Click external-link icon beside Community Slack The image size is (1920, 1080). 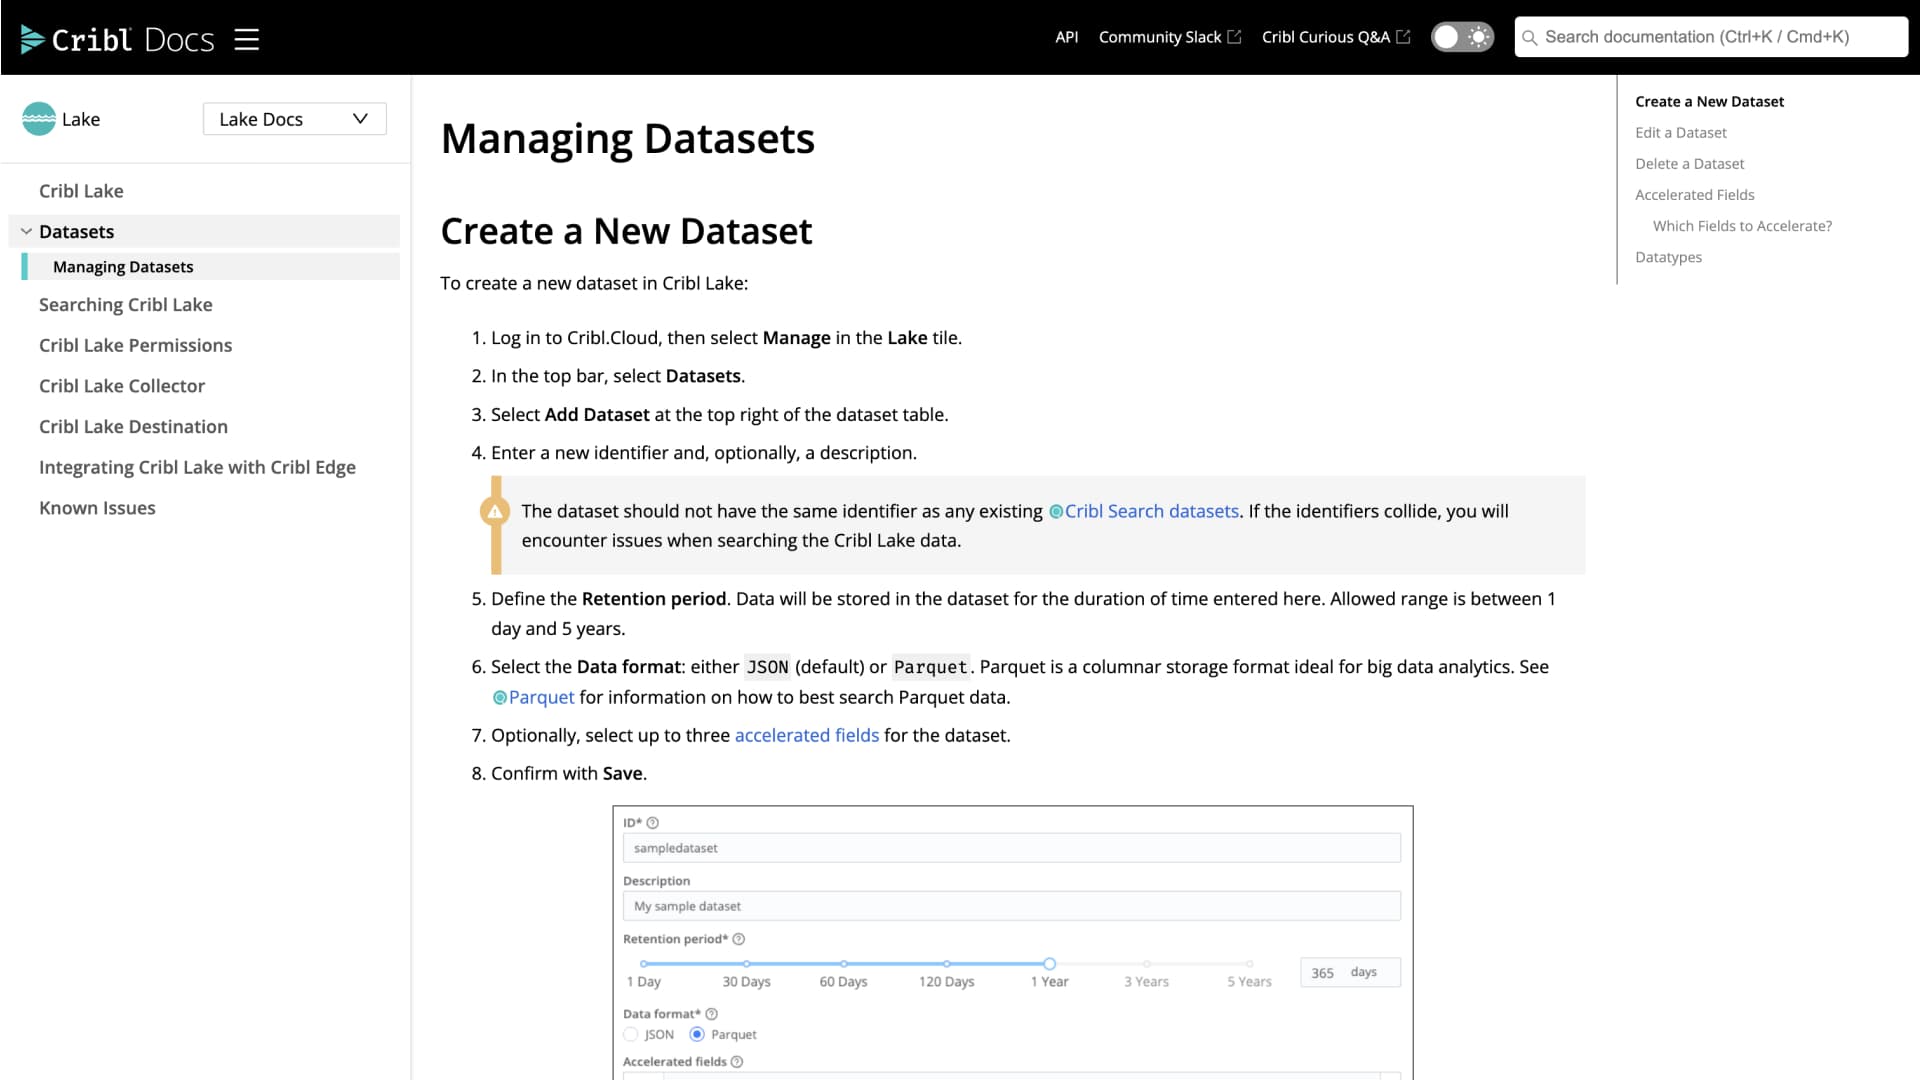[x=1234, y=37]
